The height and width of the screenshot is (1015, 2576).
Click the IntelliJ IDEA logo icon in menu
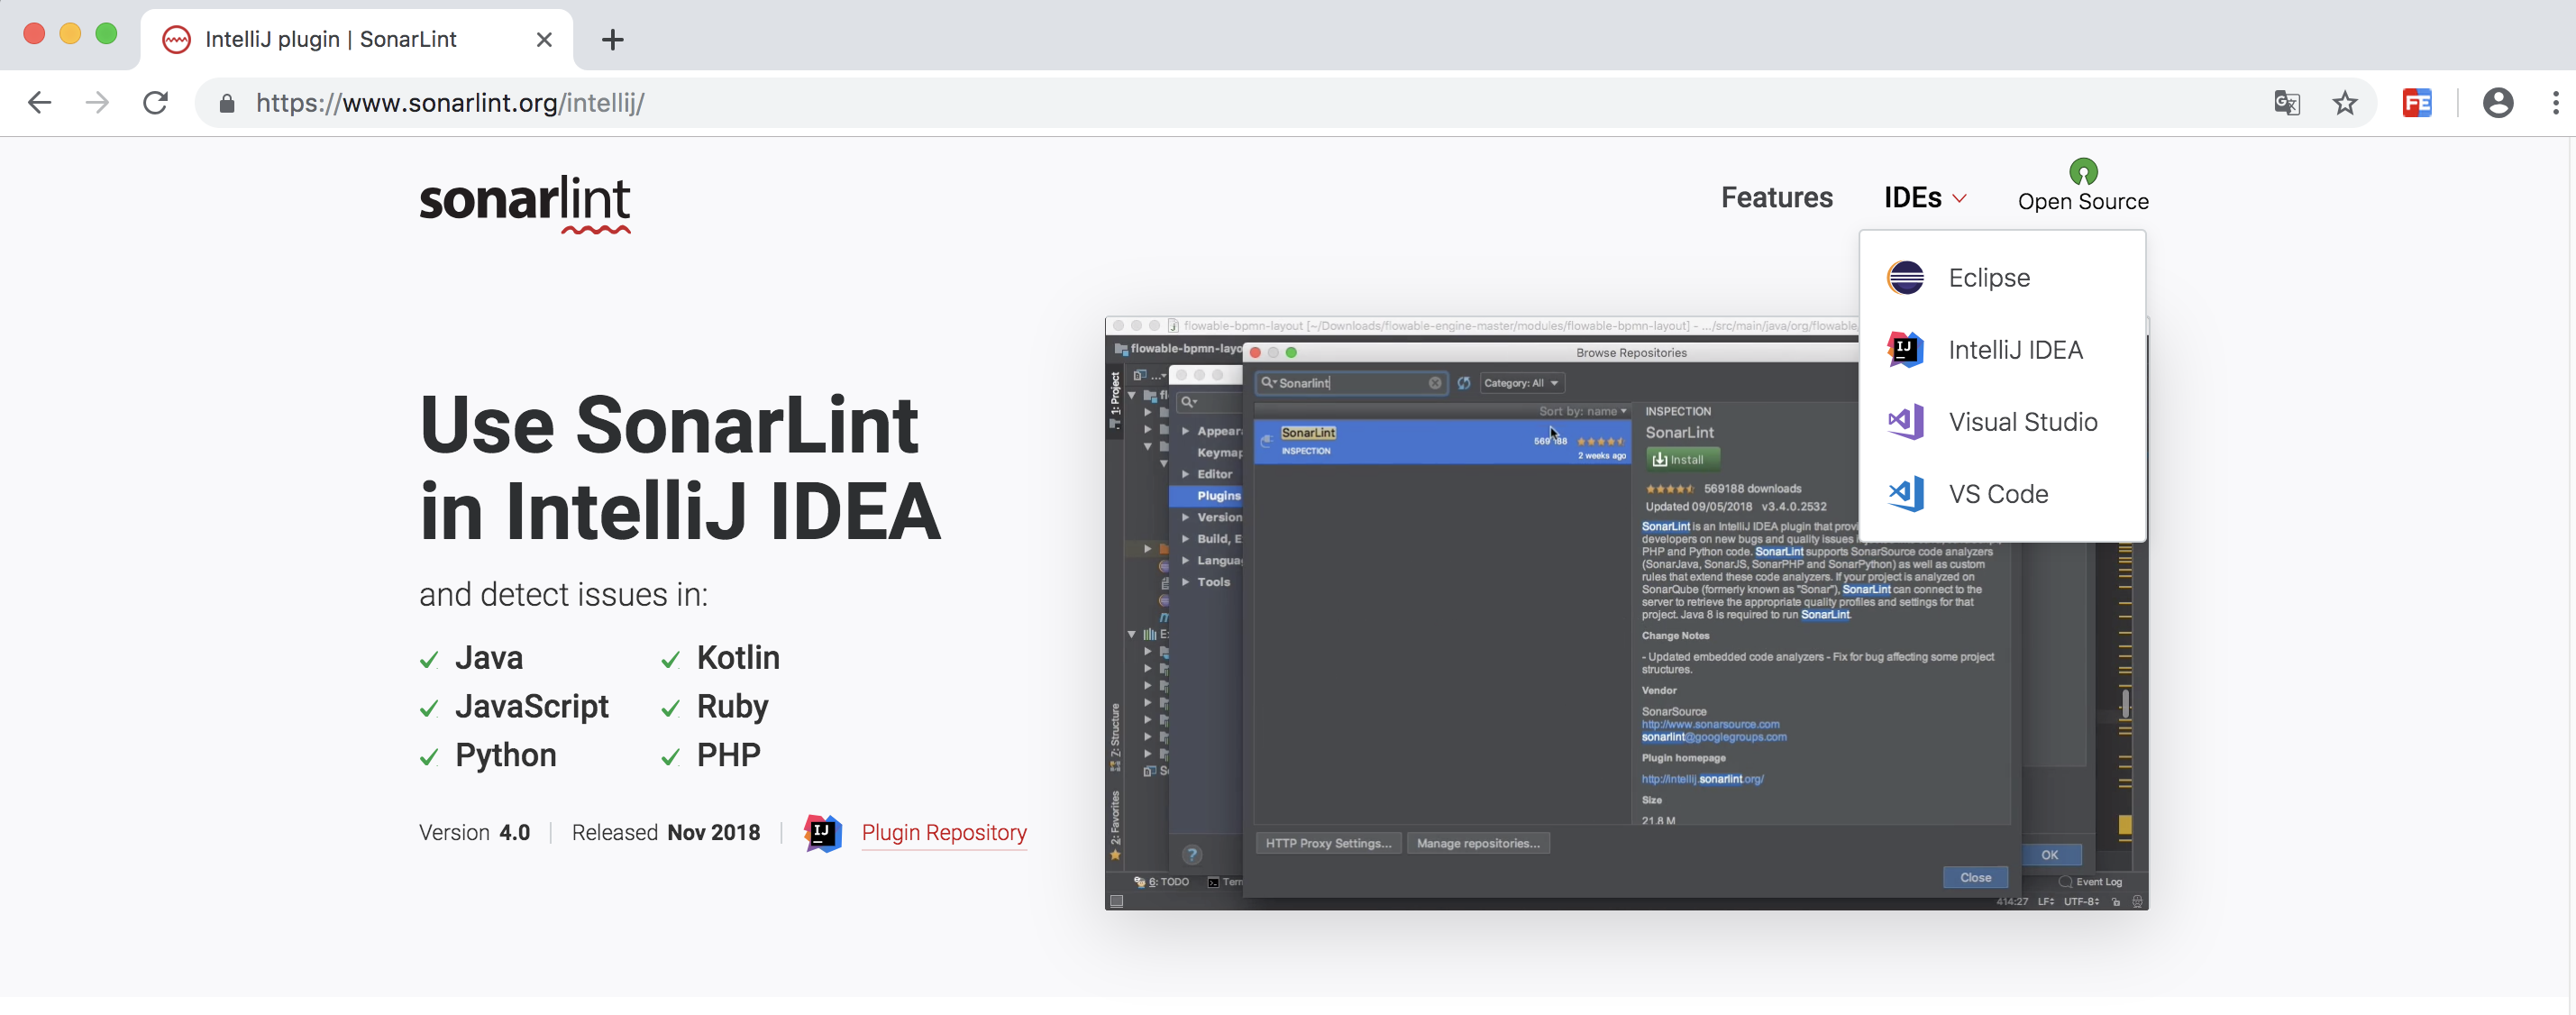click(1905, 350)
